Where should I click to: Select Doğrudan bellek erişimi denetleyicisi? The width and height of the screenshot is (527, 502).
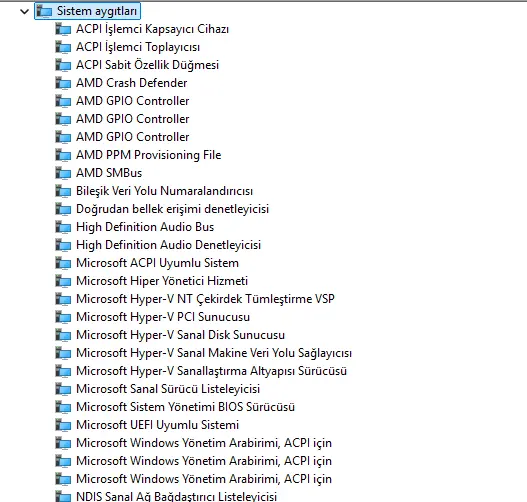(172, 209)
